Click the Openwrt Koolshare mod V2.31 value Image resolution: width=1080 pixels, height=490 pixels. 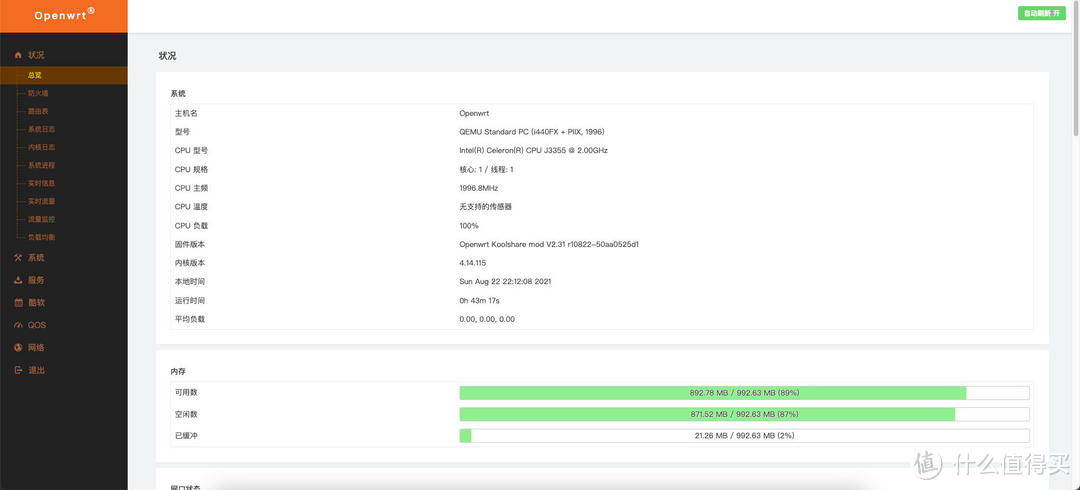point(549,244)
